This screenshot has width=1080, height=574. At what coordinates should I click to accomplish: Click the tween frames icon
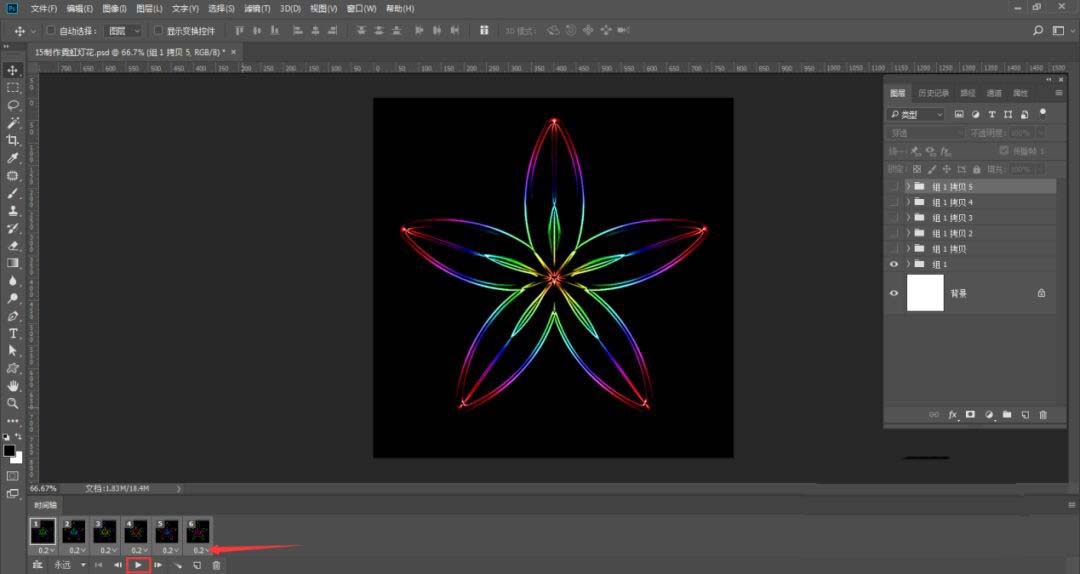(x=178, y=565)
